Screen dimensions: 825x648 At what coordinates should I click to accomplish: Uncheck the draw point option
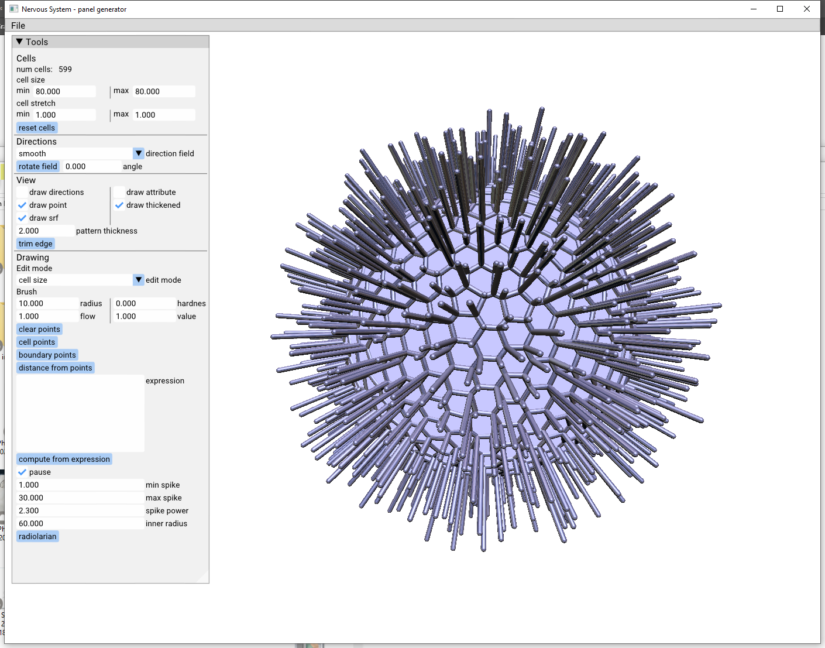22,205
